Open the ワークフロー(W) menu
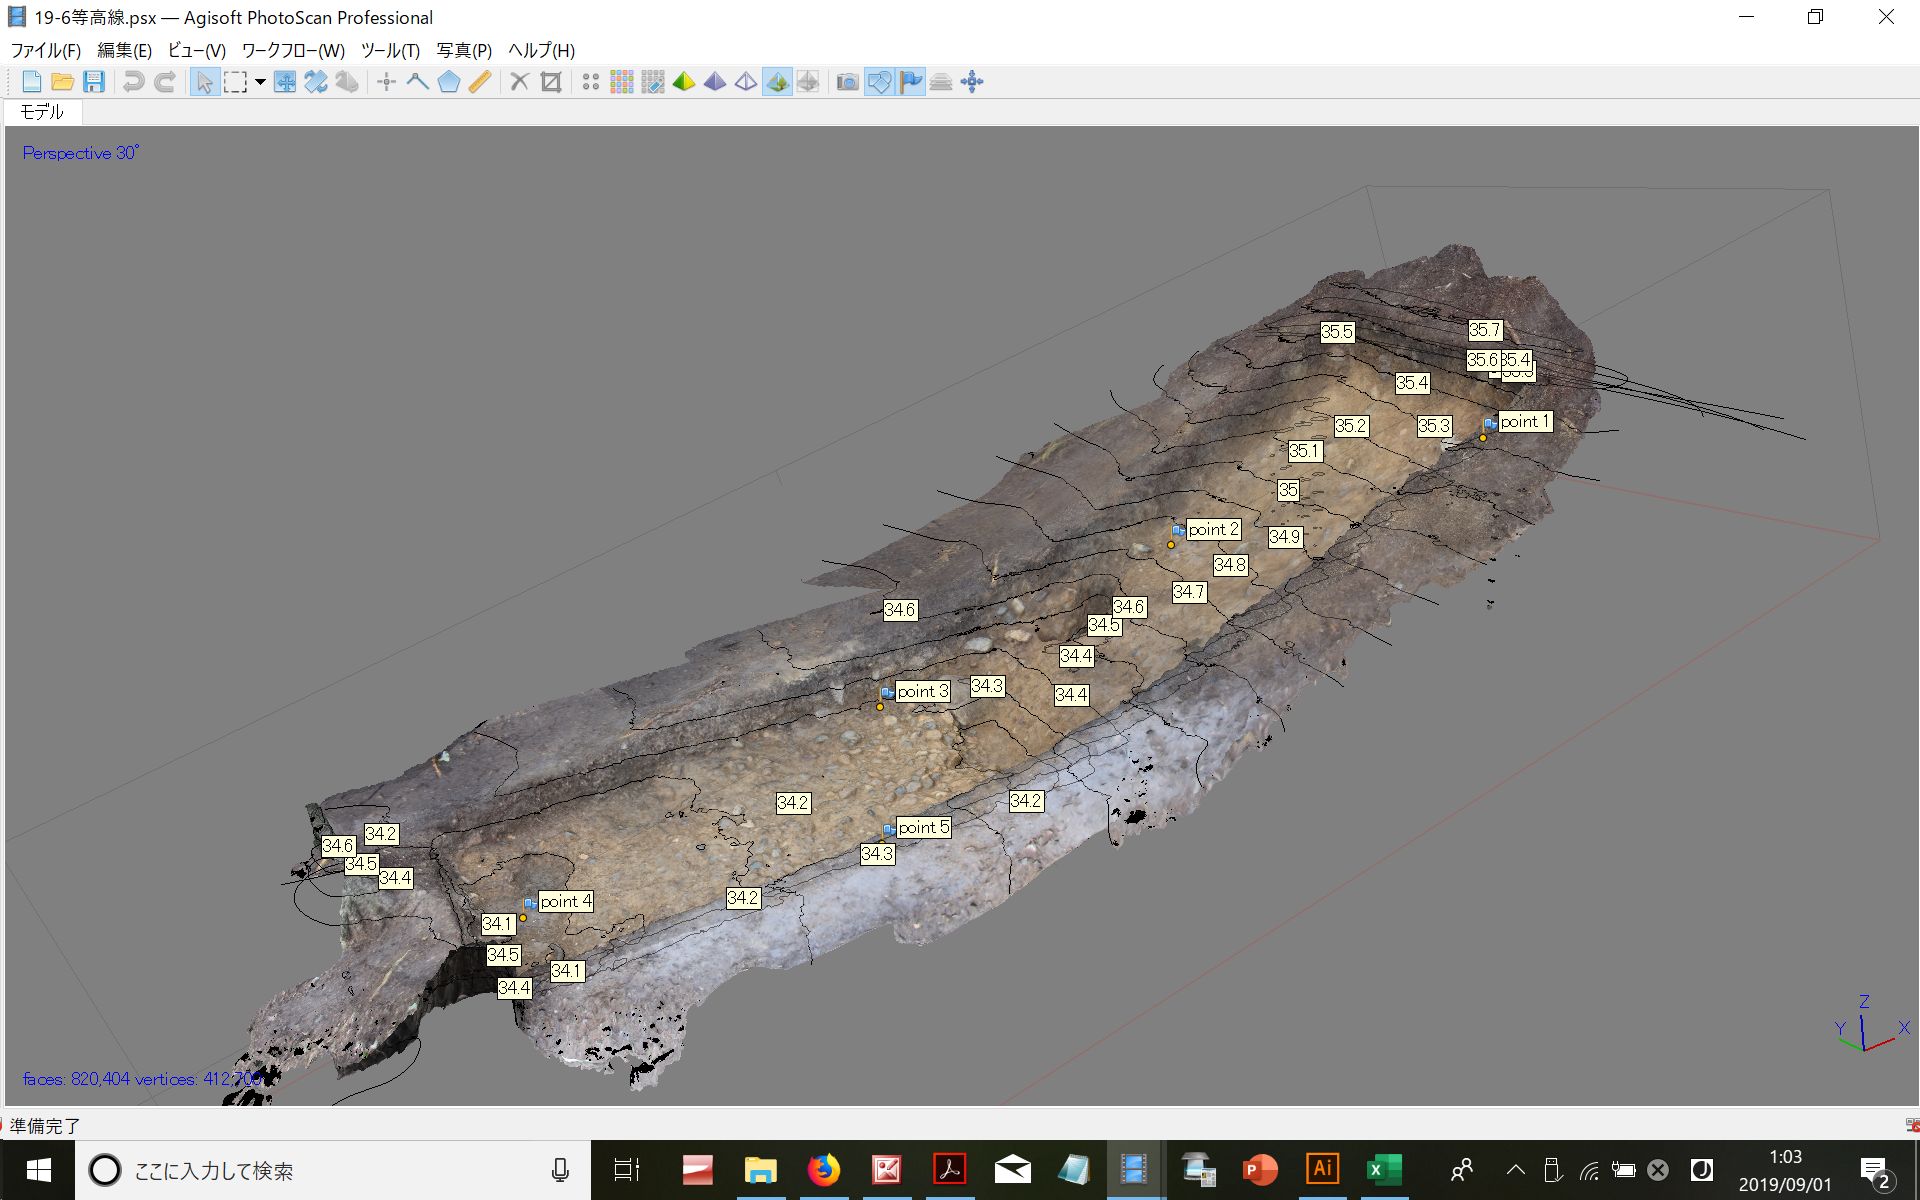The image size is (1920, 1200). click(292, 50)
